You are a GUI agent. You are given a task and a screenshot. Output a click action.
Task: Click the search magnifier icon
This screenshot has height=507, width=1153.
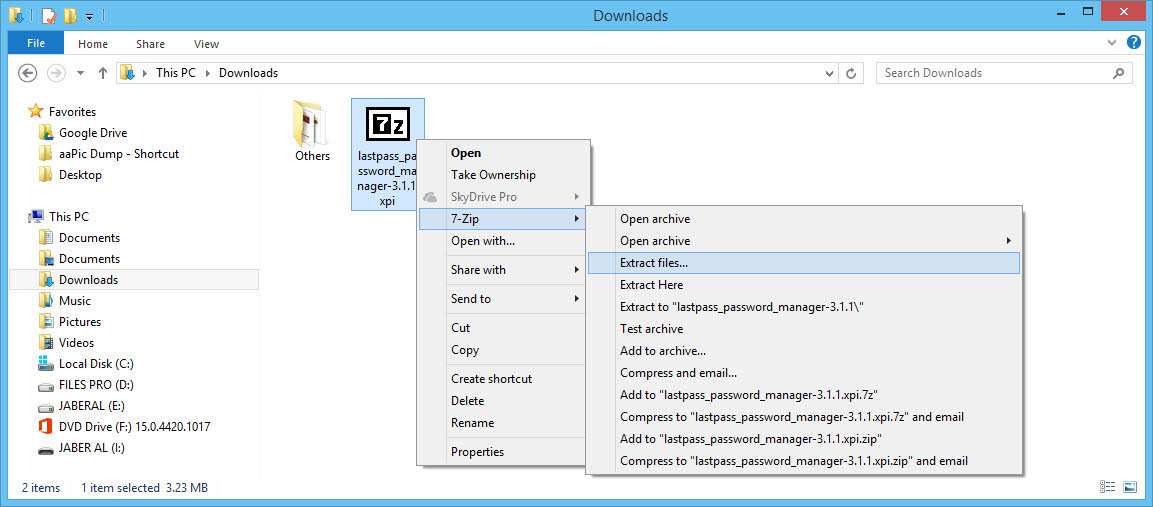click(x=1118, y=73)
